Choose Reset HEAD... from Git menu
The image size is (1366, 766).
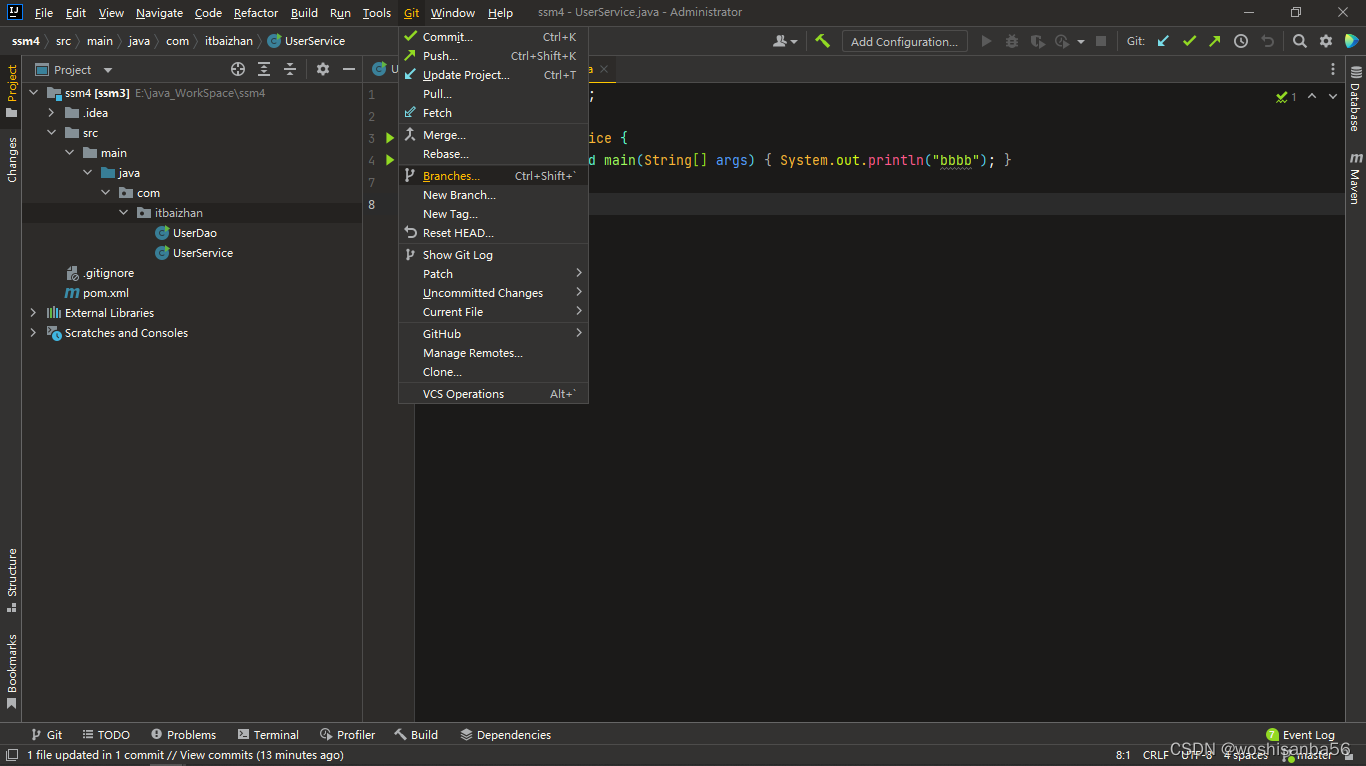point(493,233)
